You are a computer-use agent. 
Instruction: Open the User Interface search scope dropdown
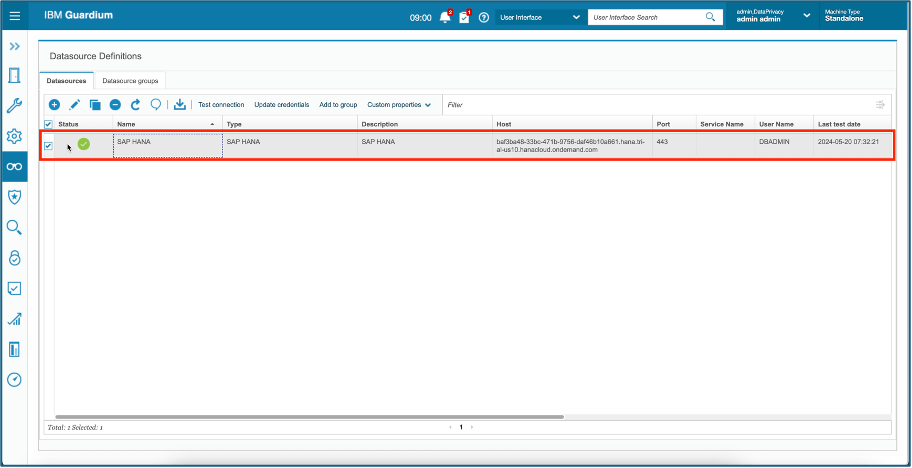click(x=540, y=17)
